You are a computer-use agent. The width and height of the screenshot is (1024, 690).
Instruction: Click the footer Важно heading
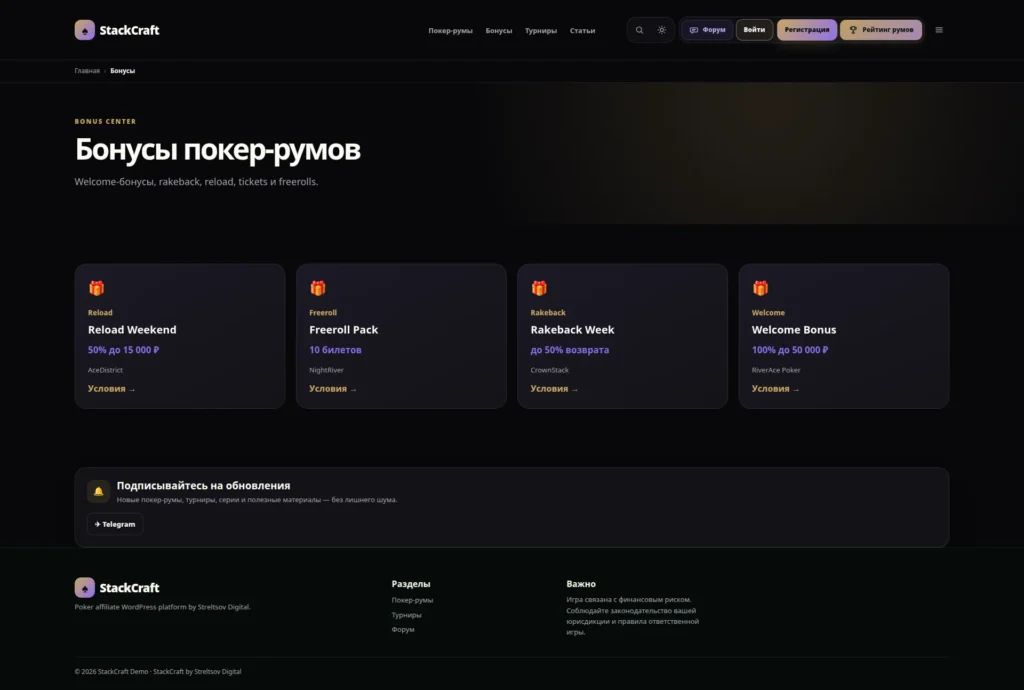point(581,584)
